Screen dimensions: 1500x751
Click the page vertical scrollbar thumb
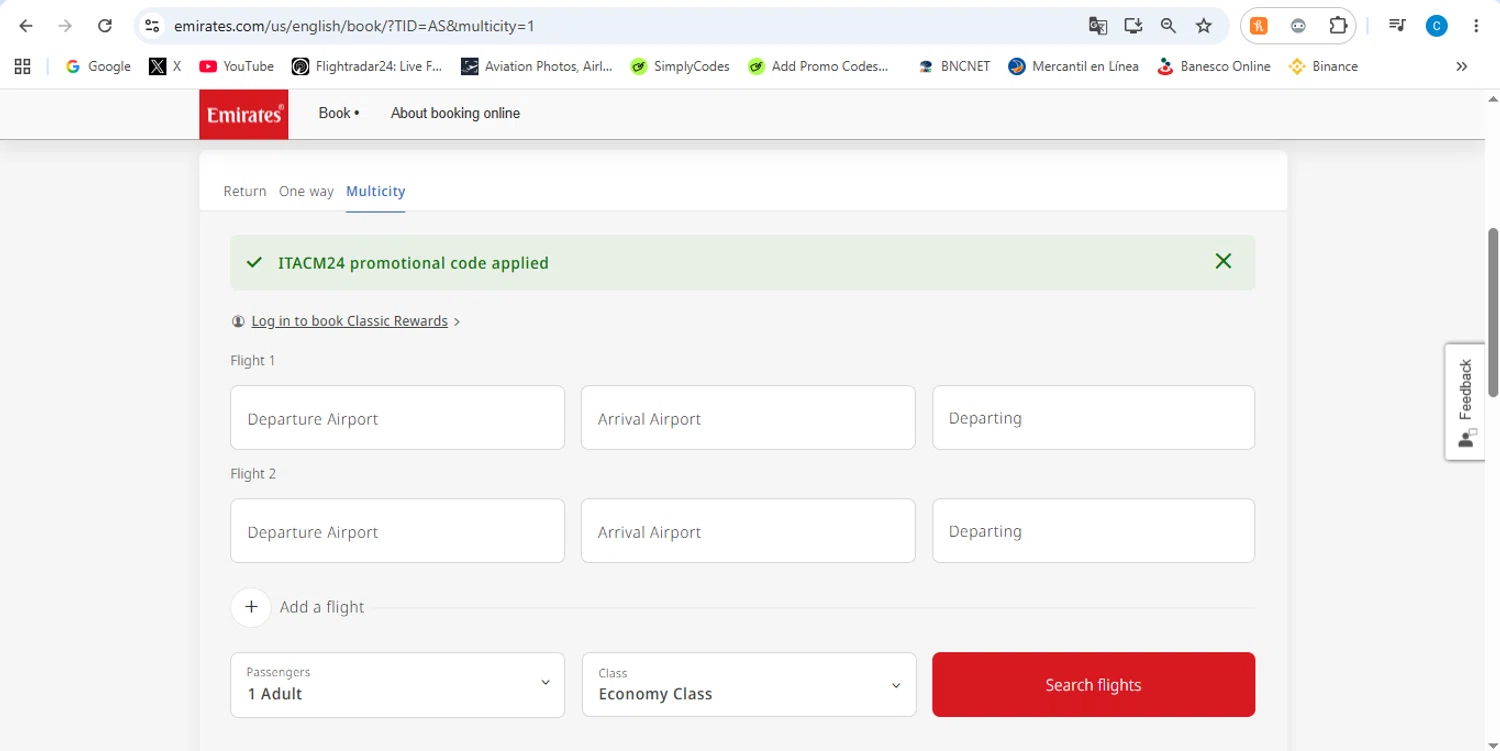[1493, 312]
